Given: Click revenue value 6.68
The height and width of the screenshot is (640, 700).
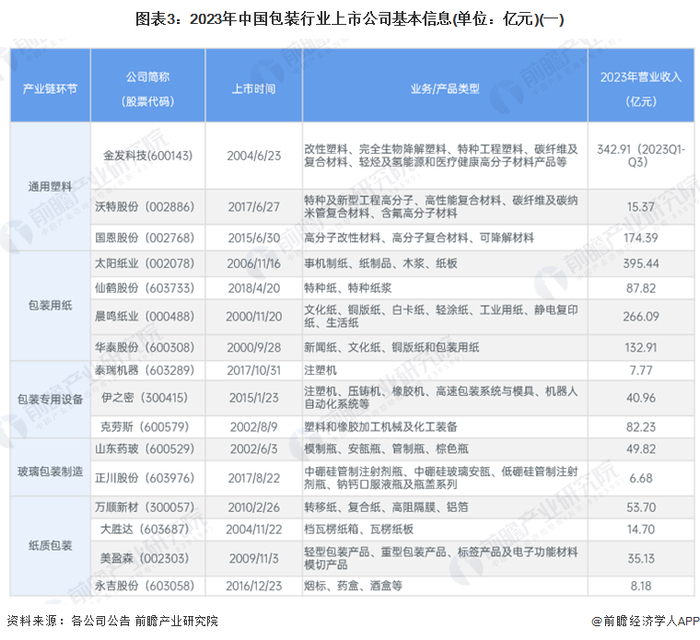Looking at the screenshot, I should (x=641, y=478).
